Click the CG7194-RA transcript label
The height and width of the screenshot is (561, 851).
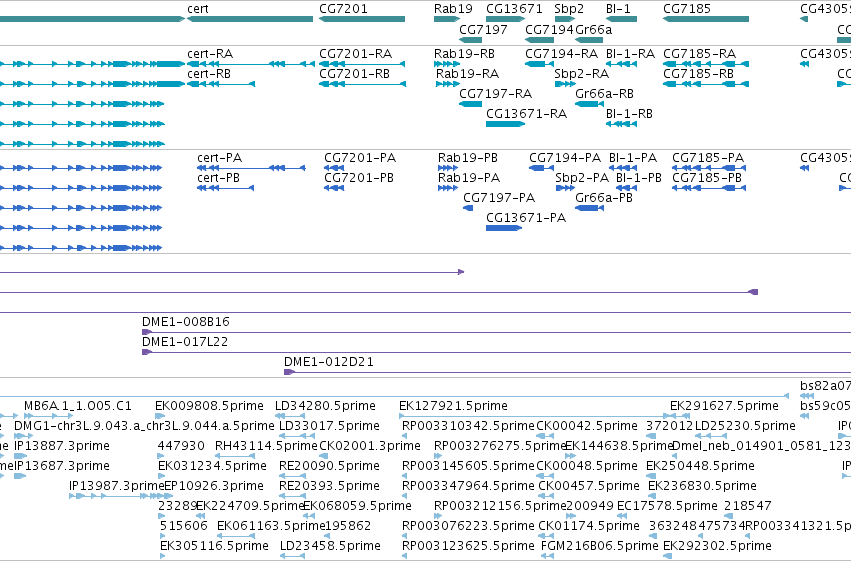point(561,54)
